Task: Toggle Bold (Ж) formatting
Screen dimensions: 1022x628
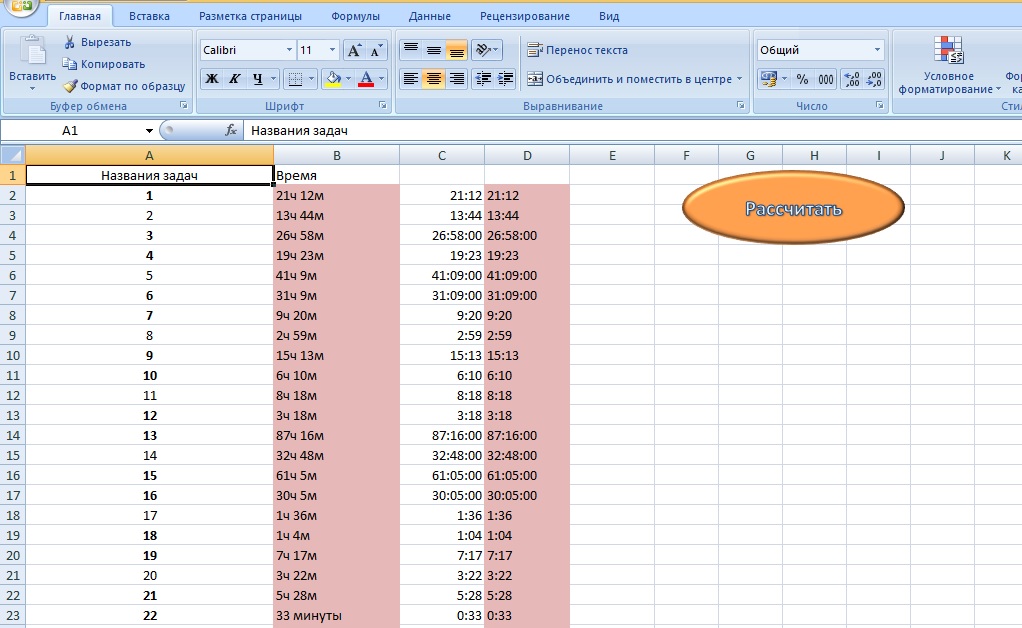Action: click(212, 79)
